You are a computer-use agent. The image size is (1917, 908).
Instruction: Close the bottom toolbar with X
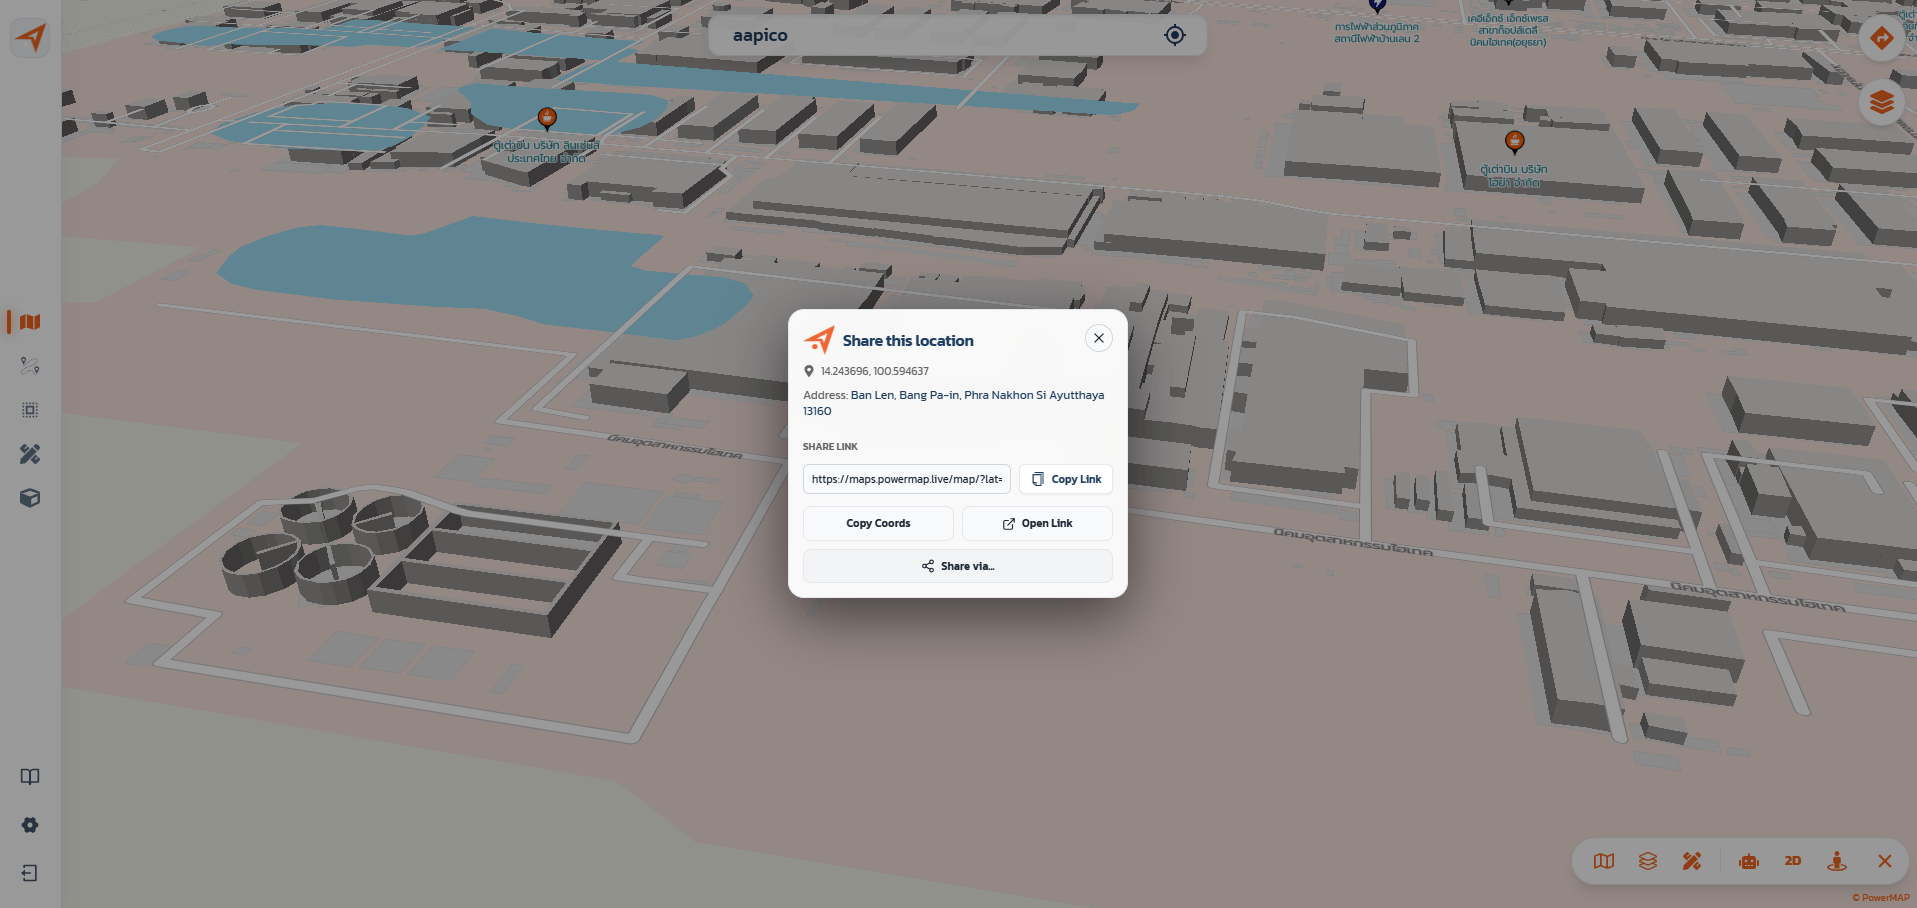point(1885,861)
